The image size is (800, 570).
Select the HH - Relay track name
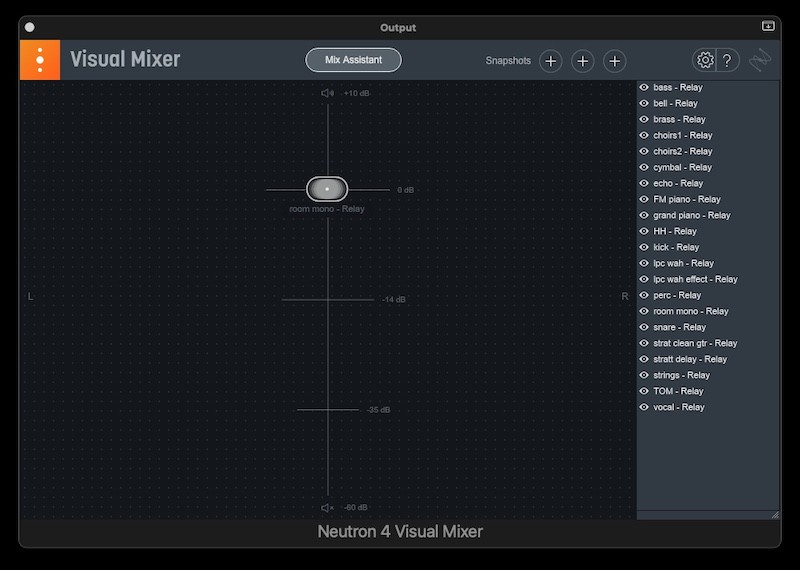[x=675, y=231]
